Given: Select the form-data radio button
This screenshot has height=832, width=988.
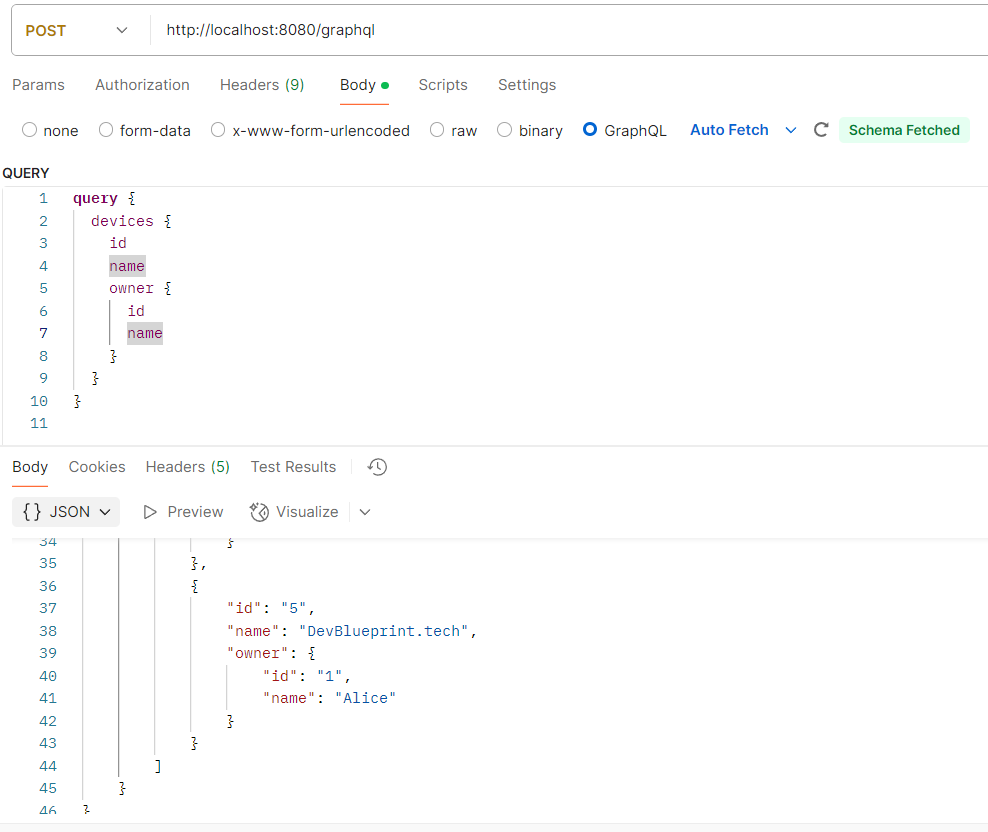Looking at the screenshot, I should (106, 130).
